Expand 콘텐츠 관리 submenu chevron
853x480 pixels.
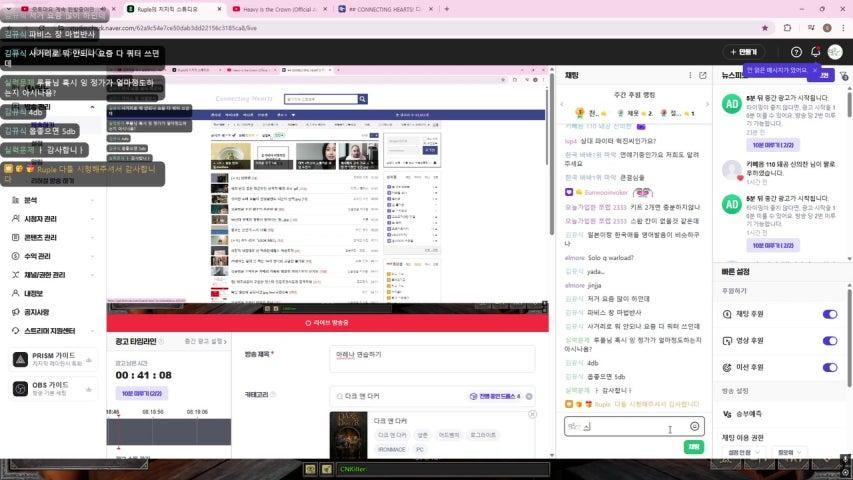[92, 237]
